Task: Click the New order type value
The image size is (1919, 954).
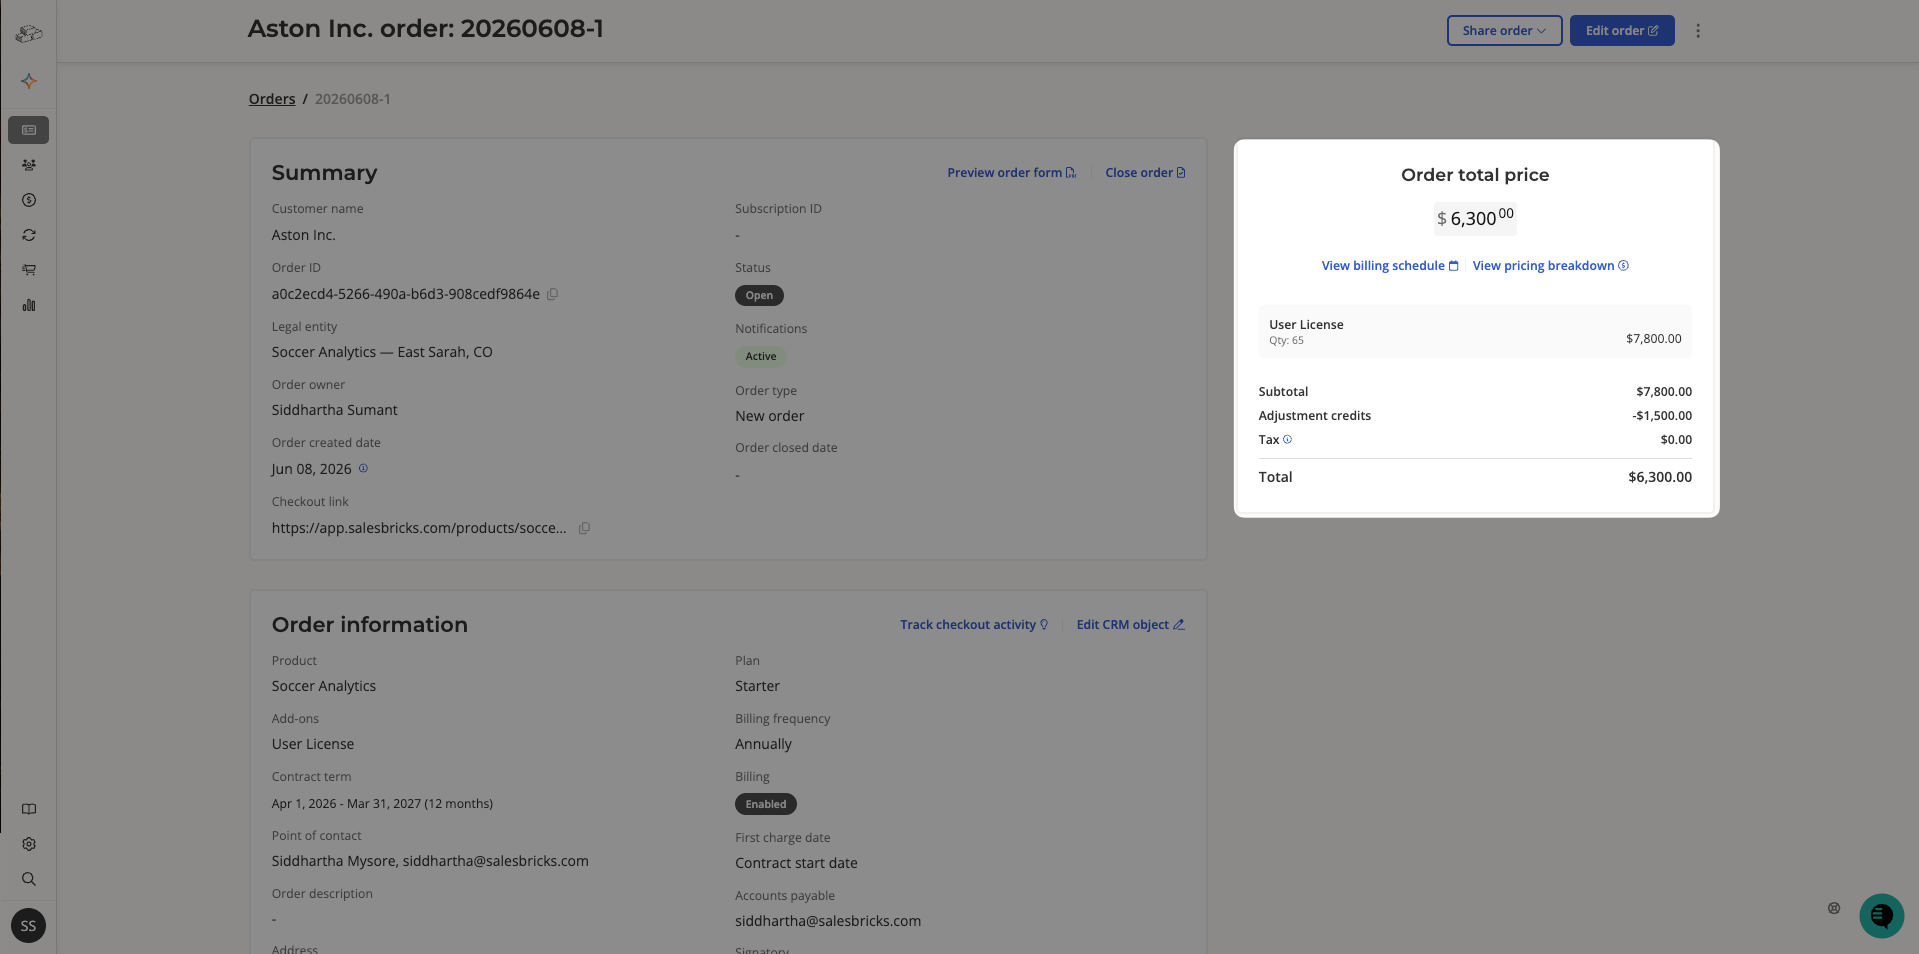Action: 770,416
